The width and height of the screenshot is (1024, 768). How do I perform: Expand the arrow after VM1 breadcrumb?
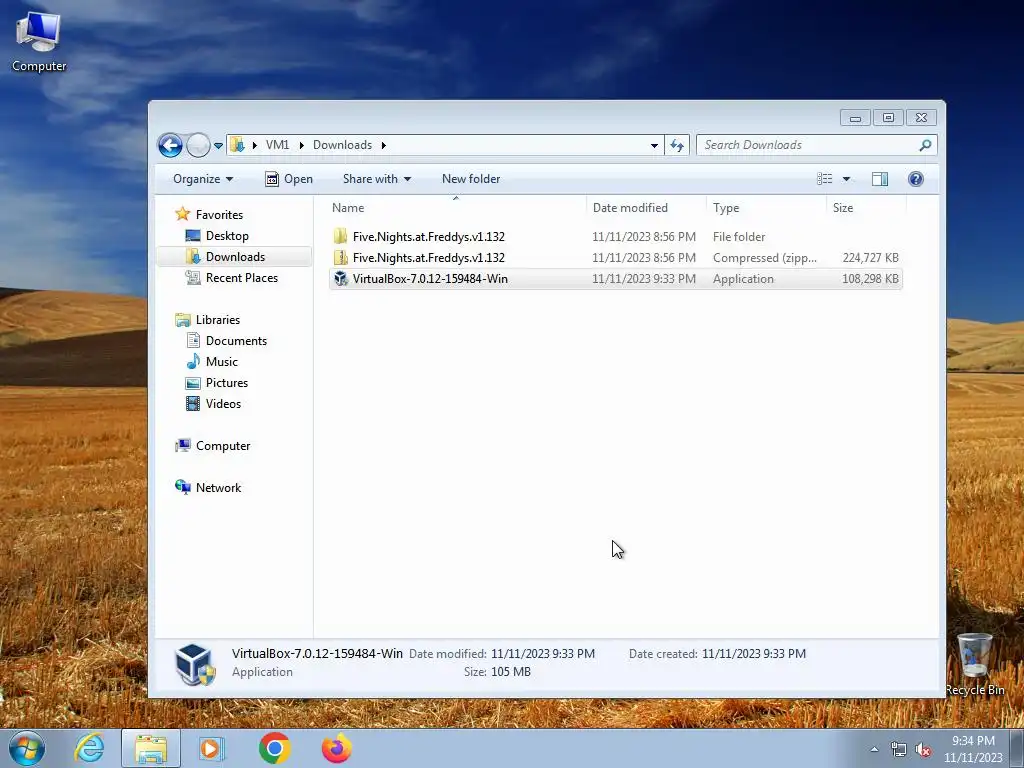coord(301,145)
